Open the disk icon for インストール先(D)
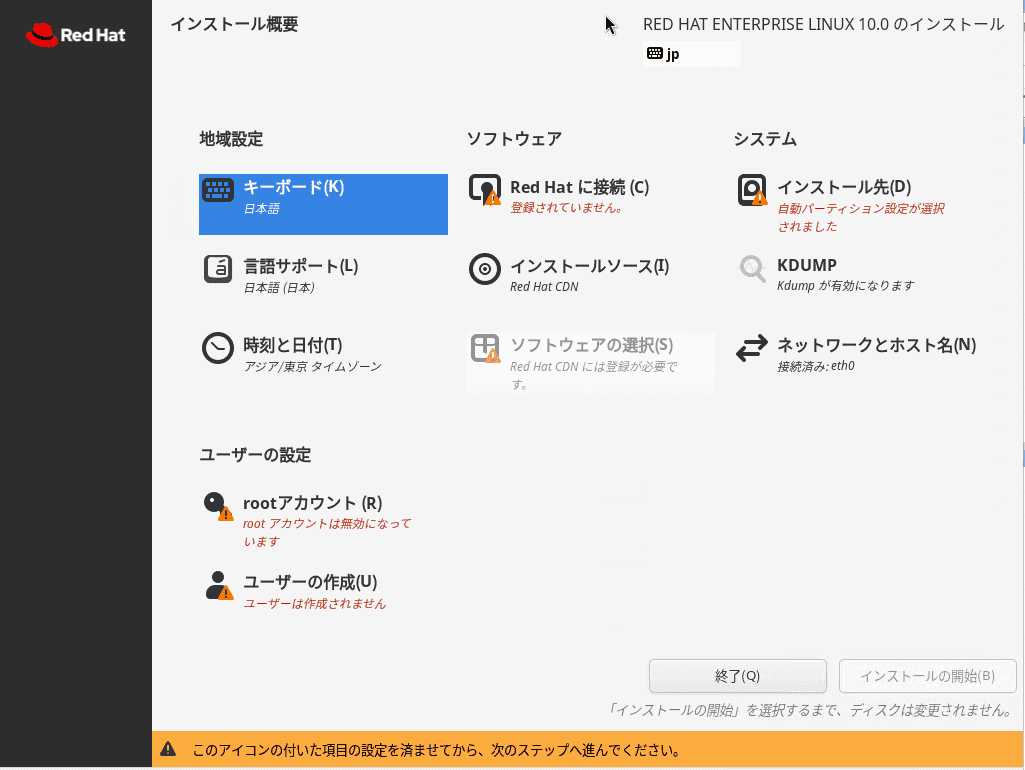This screenshot has height=770, width=1025. [x=752, y=190]
